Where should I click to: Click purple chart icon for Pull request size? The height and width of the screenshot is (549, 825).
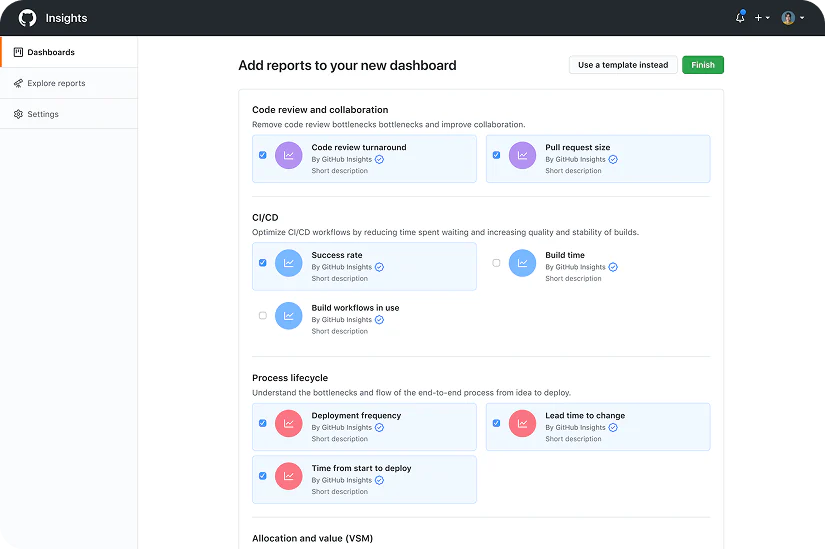tap(522, 155)
